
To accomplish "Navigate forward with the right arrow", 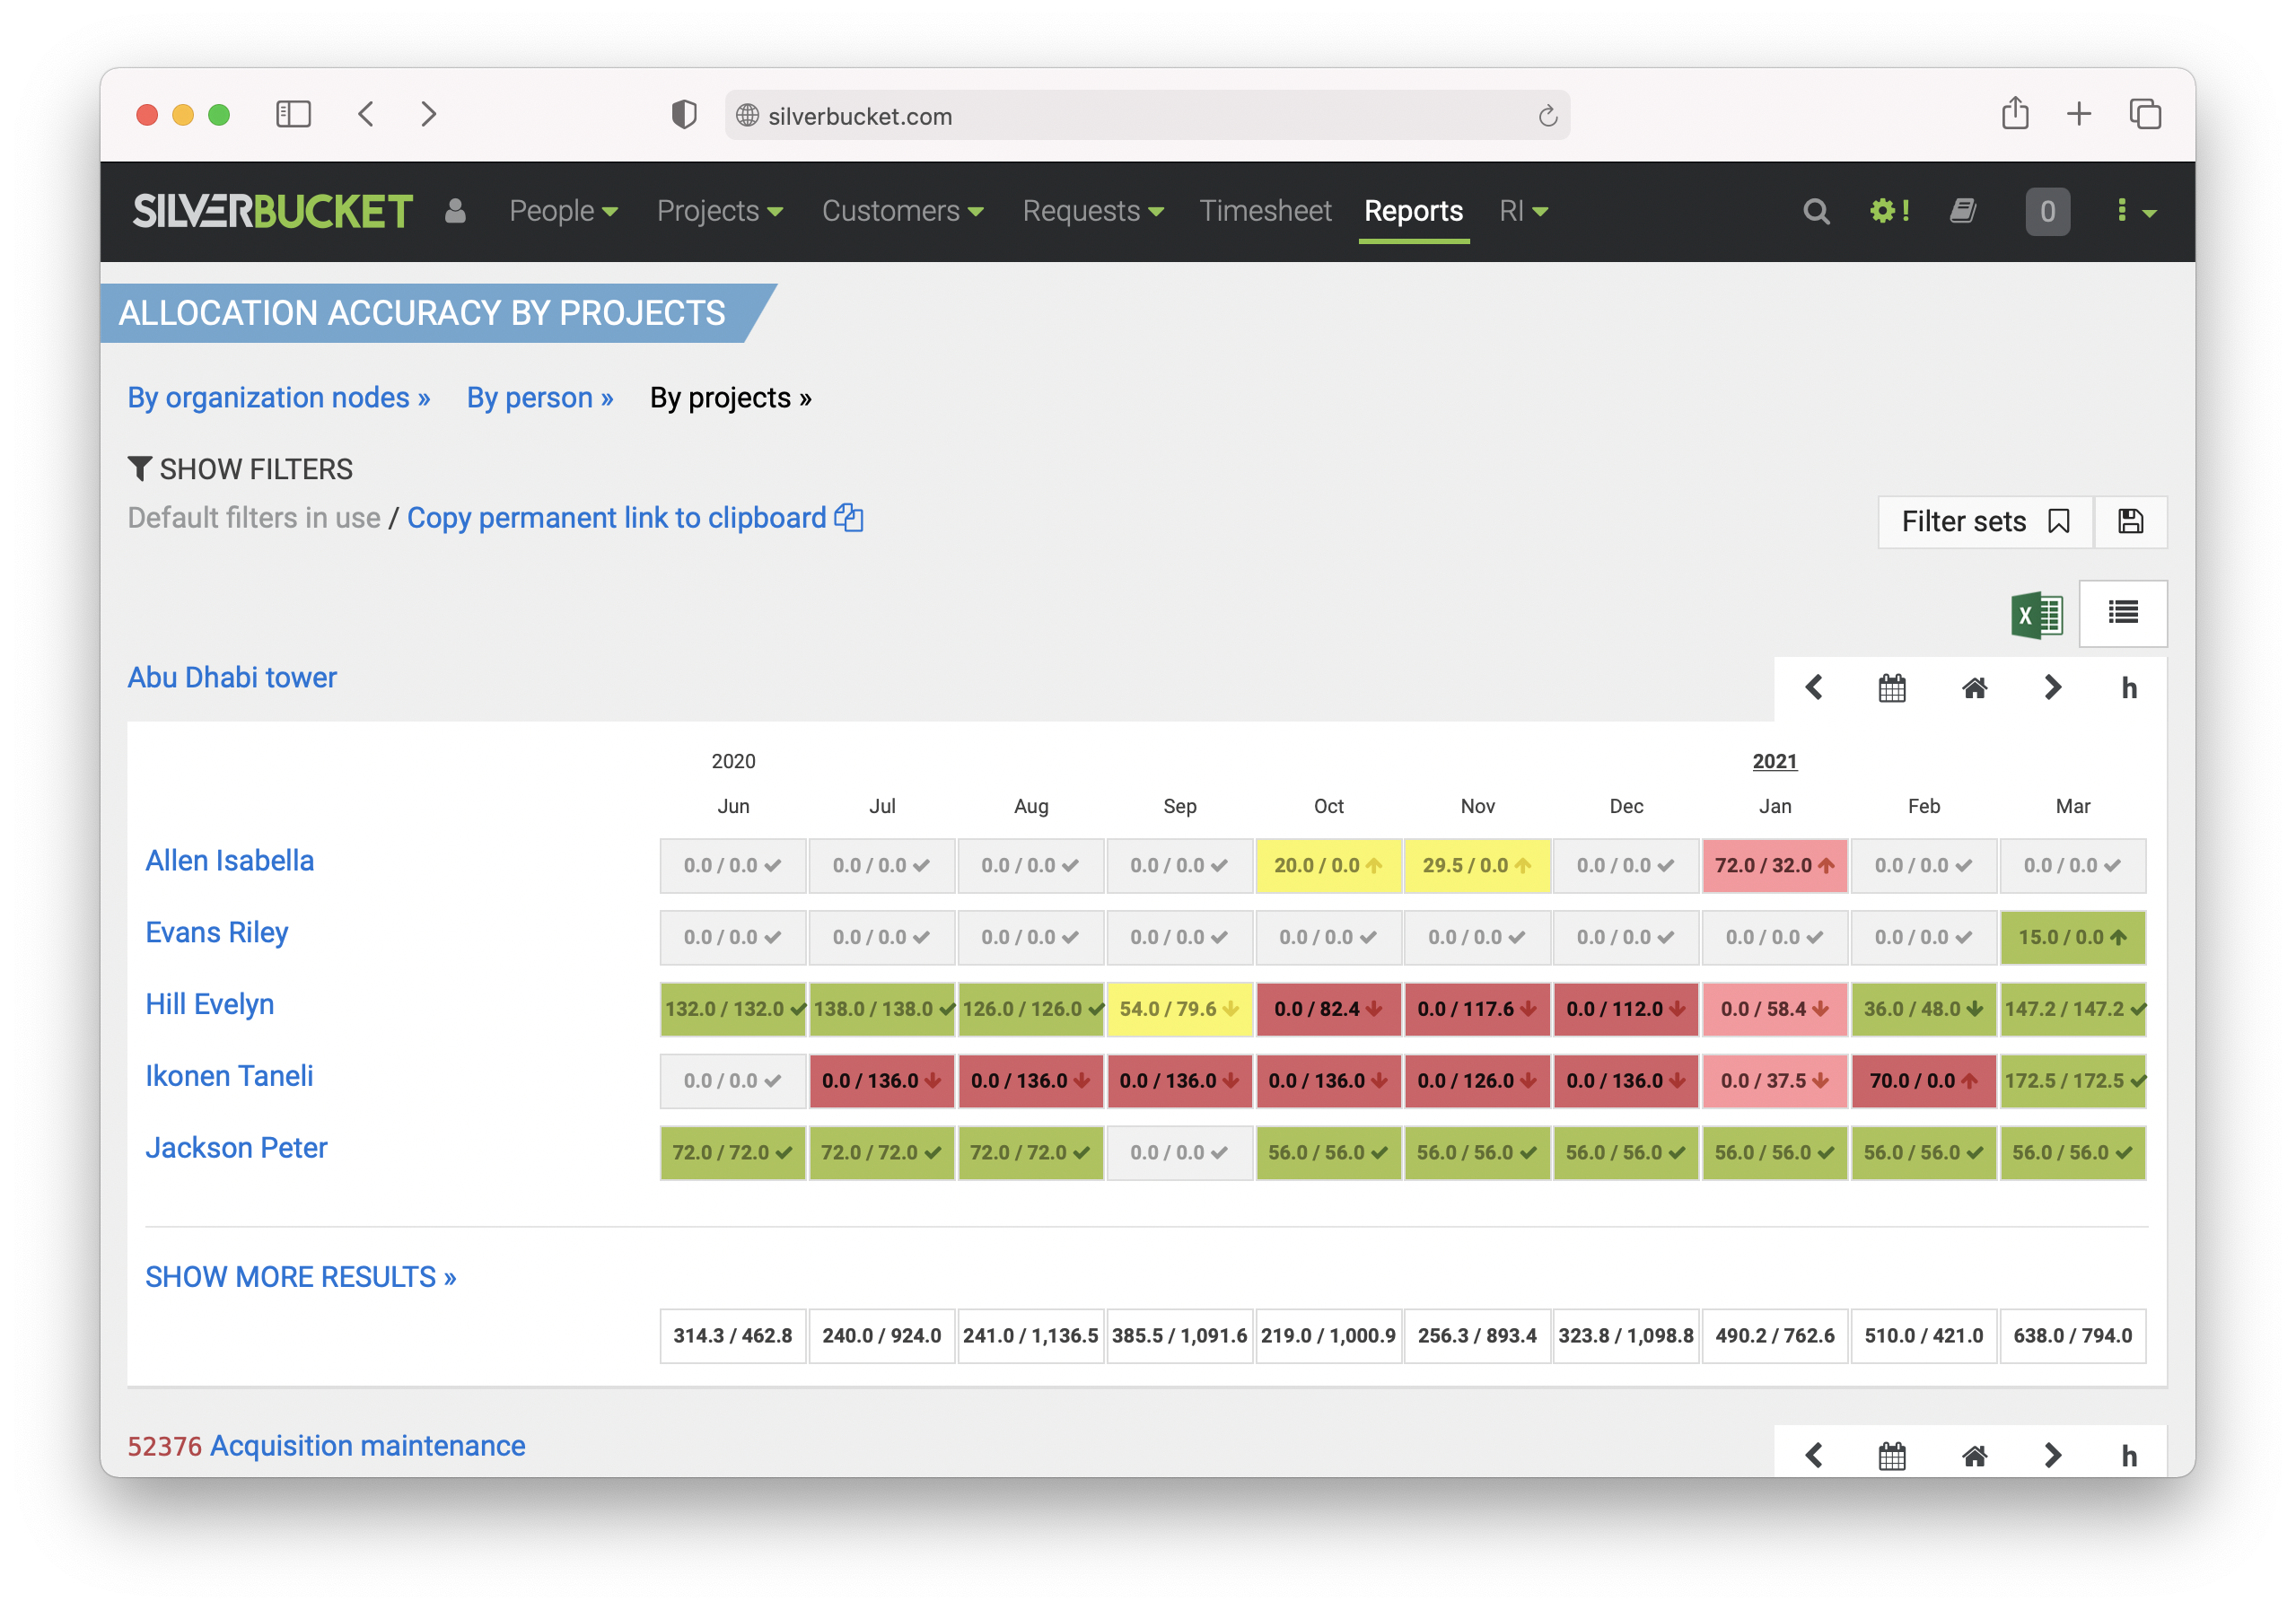I will 2053,687.
